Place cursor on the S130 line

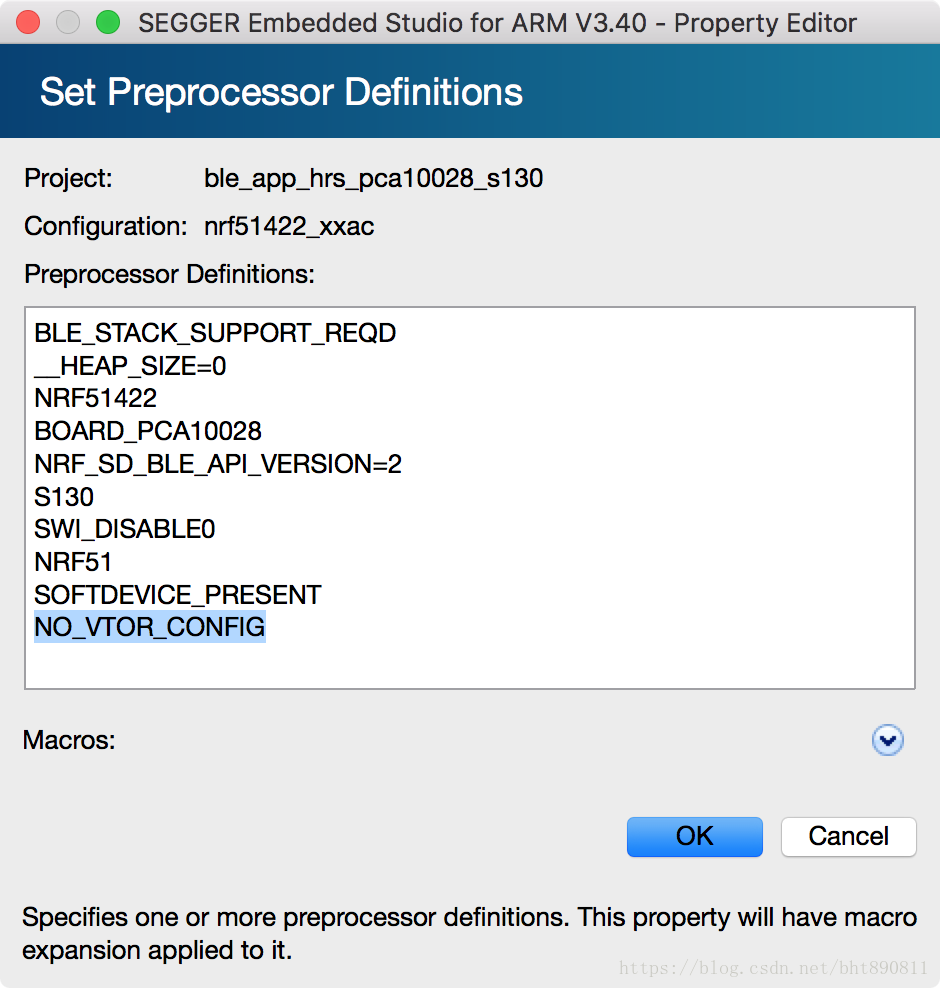[64, 497]
